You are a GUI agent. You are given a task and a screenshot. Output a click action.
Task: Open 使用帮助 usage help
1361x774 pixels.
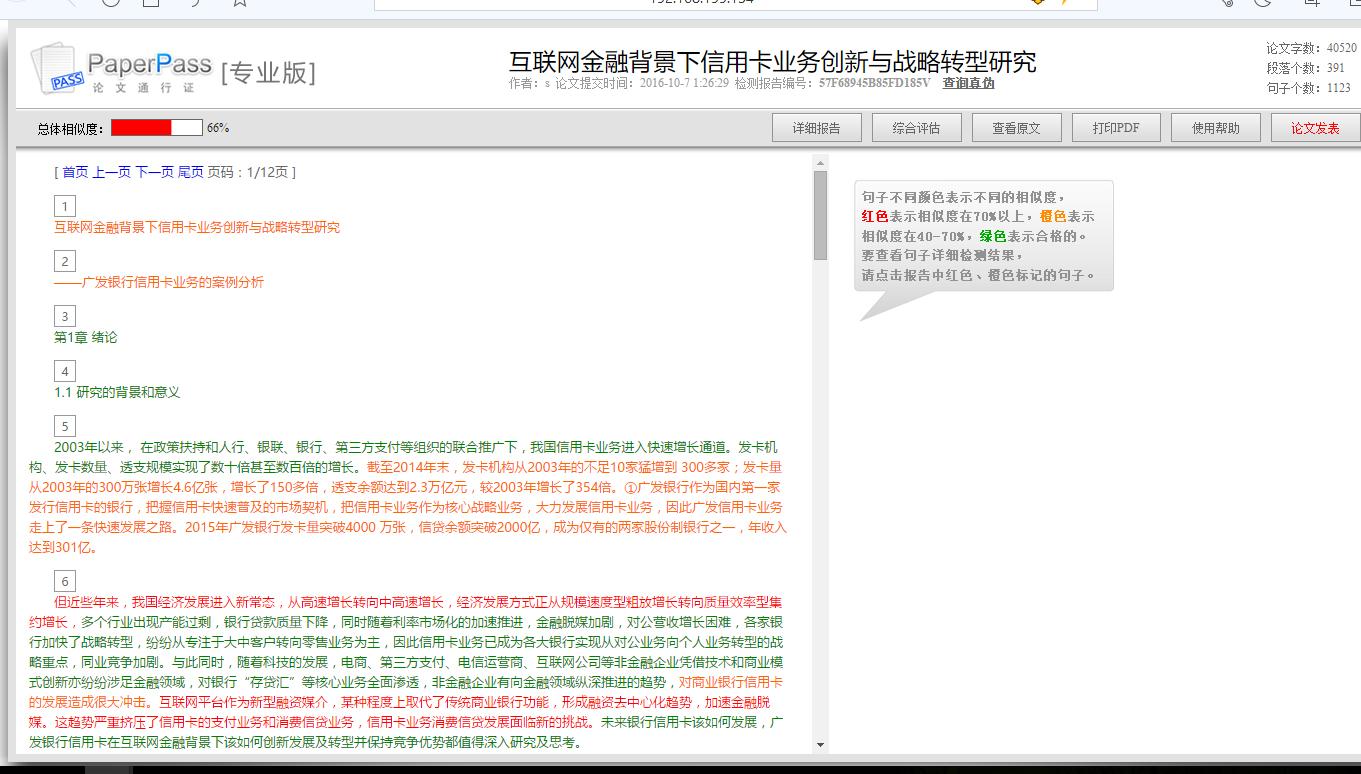1215,128
